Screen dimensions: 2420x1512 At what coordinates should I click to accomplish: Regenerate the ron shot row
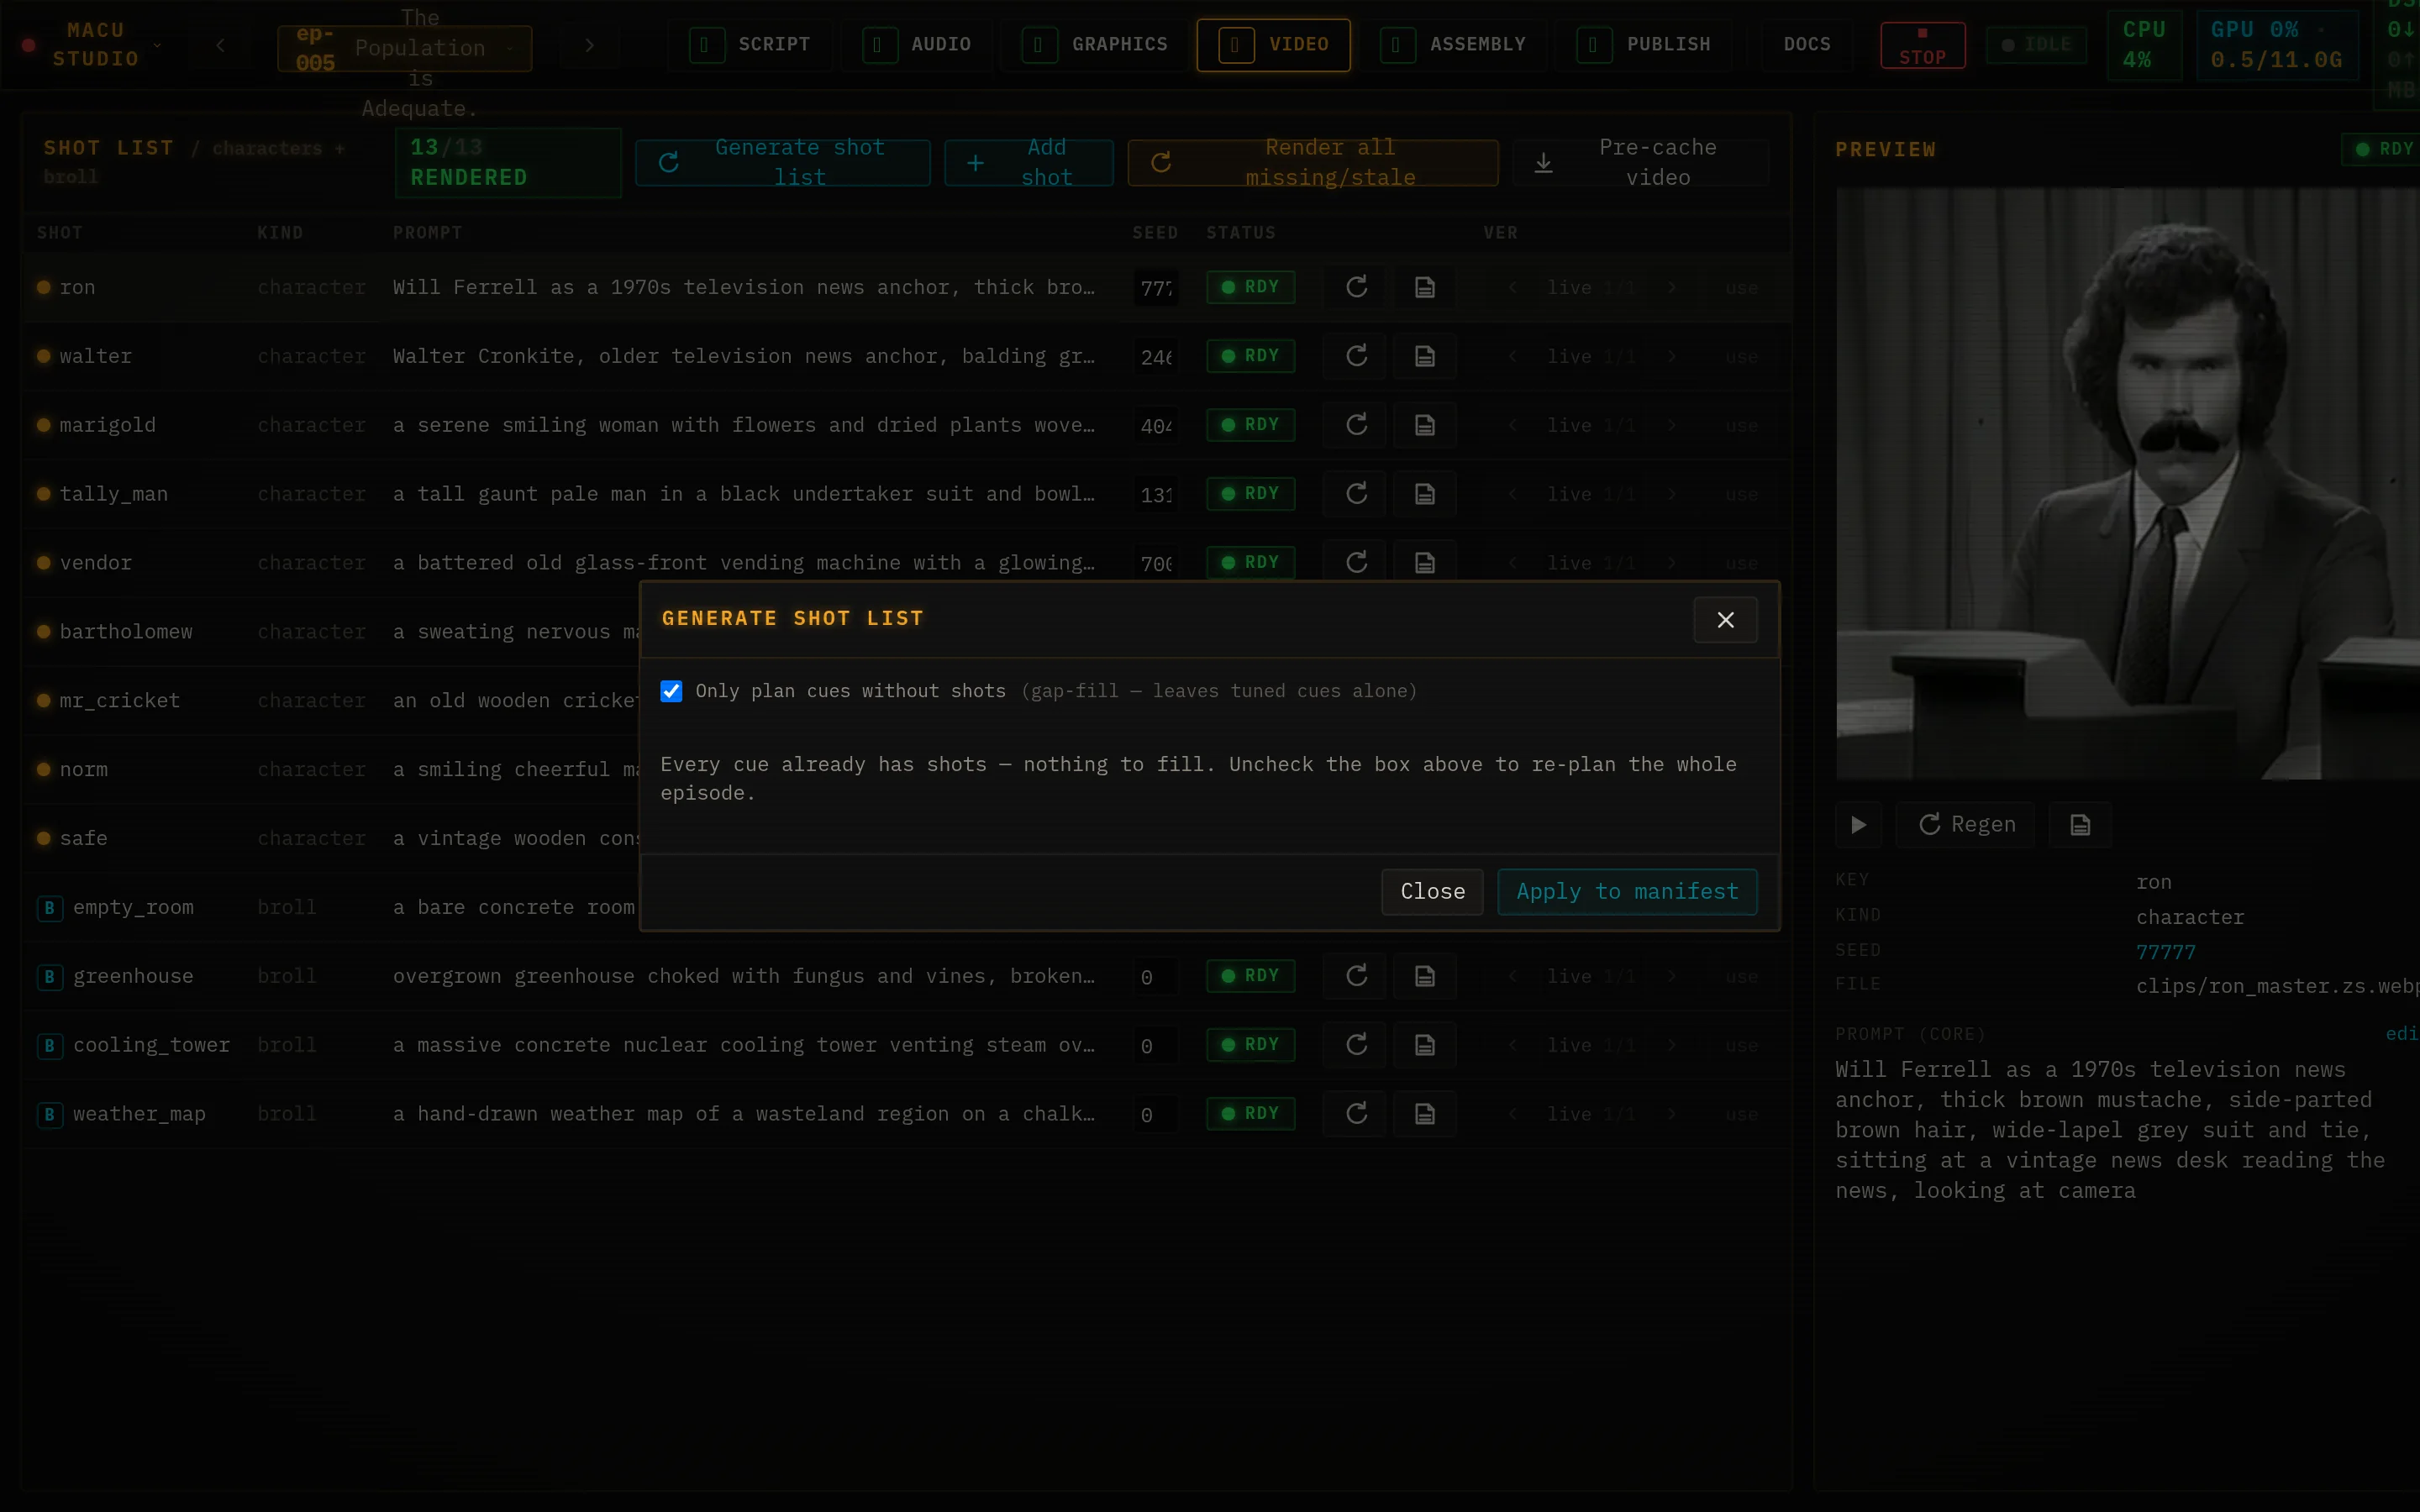(x=1356, y=287)
